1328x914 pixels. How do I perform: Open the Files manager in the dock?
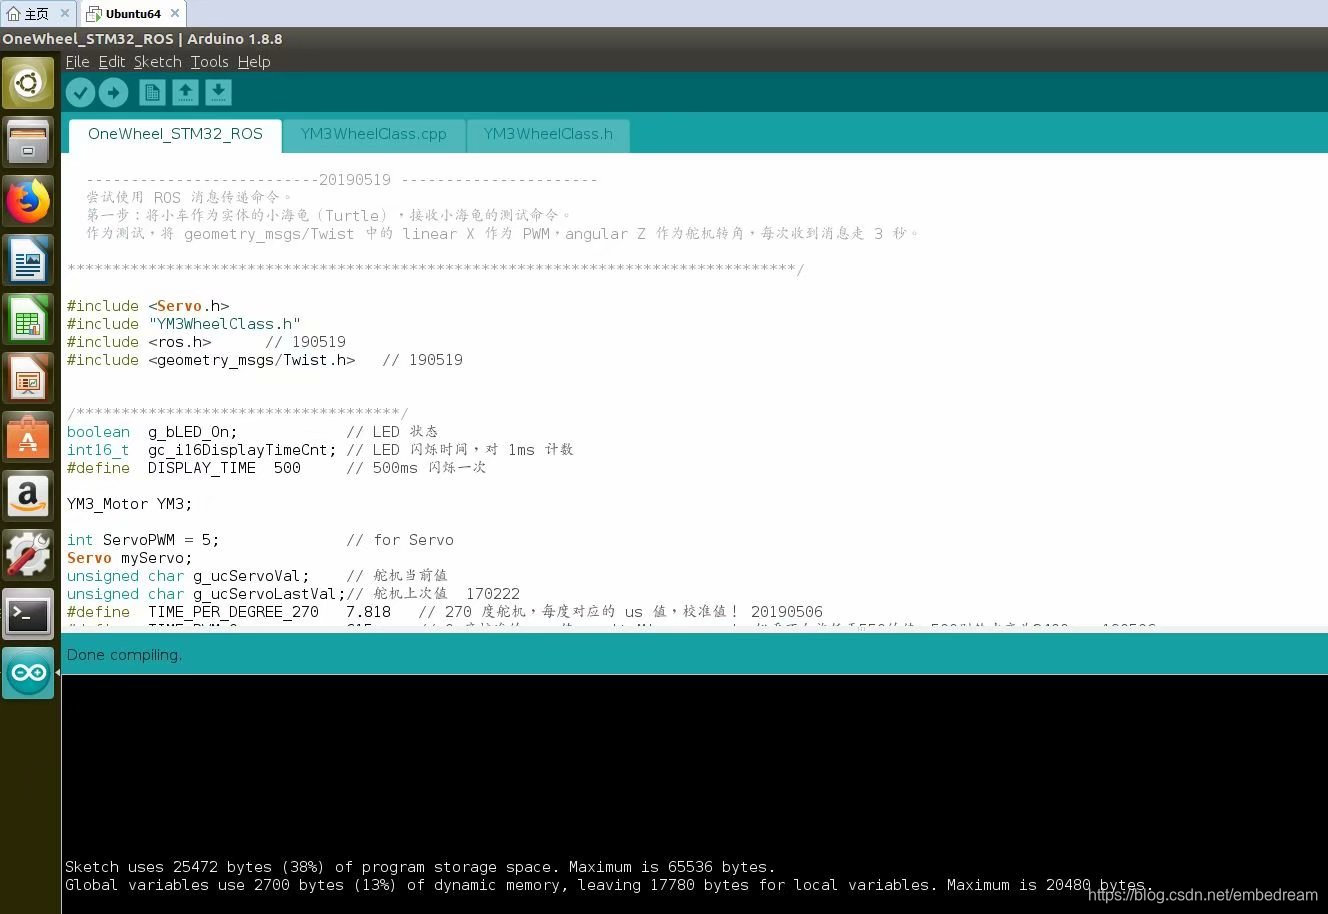(x=28, y=143)
